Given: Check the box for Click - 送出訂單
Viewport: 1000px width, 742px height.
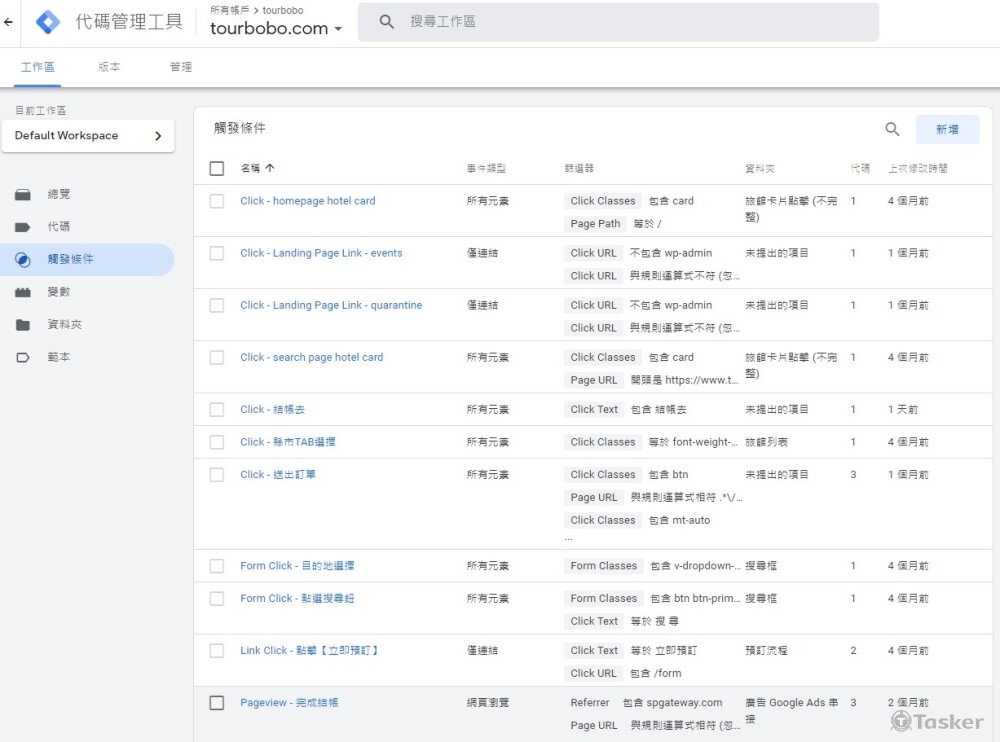Looking at the screenshot, I should (x=217, y=475).
